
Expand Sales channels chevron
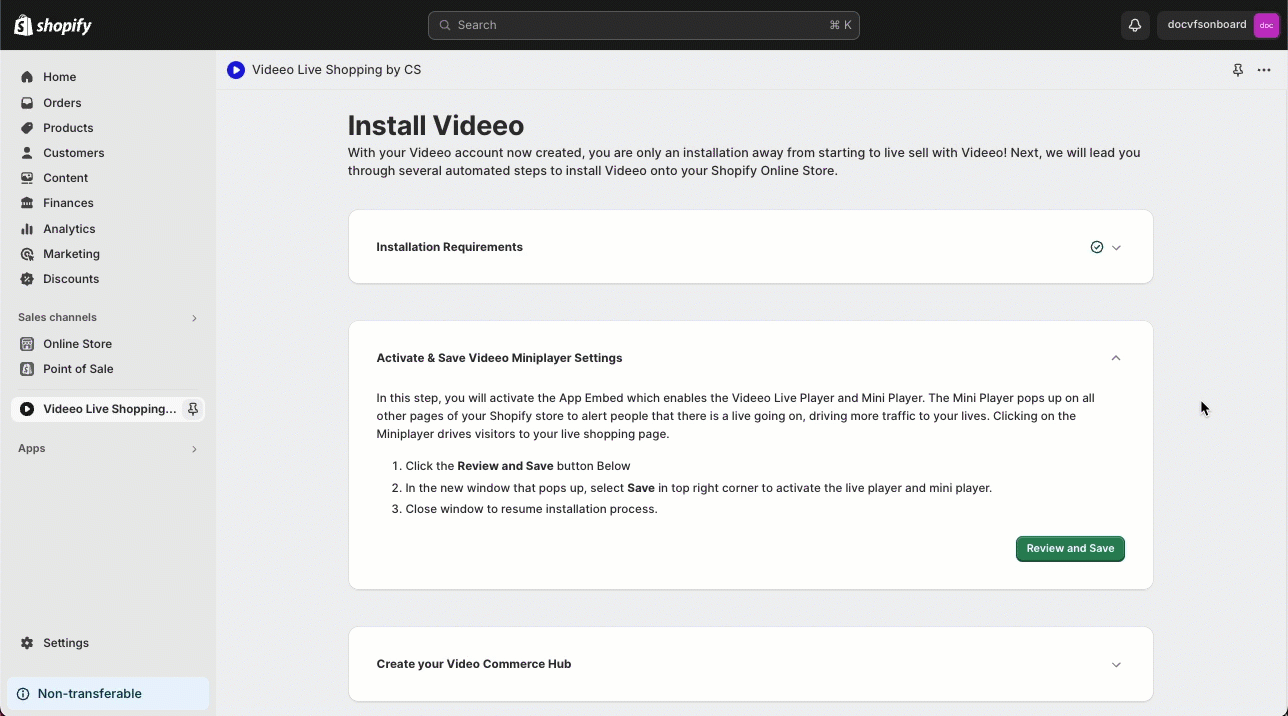(194, 318)
